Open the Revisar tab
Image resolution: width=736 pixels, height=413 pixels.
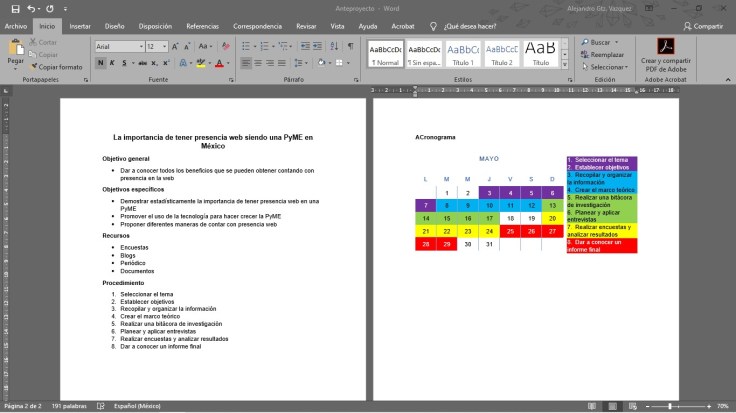coord(306,26)
